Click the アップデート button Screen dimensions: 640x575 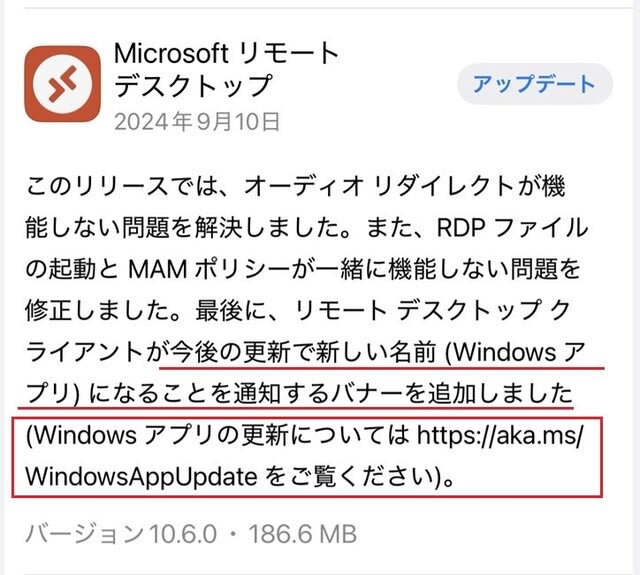535,84
